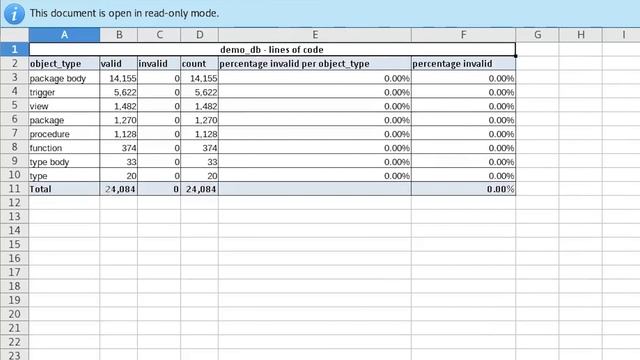Click the 'package body' cell

tap(64, 78)
